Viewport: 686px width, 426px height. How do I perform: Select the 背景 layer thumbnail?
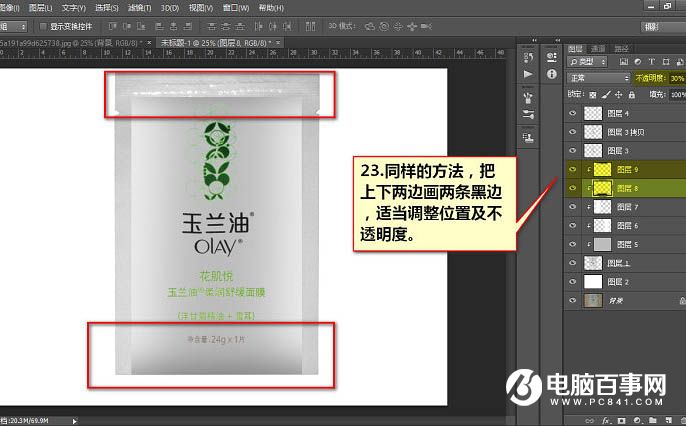pyautogui.click(x=593, y=300)
